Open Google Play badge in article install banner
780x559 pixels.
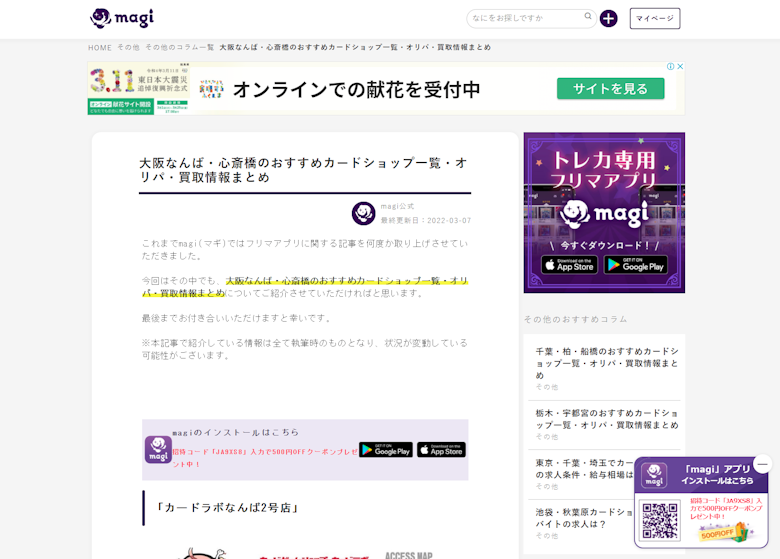click(385, 450)
